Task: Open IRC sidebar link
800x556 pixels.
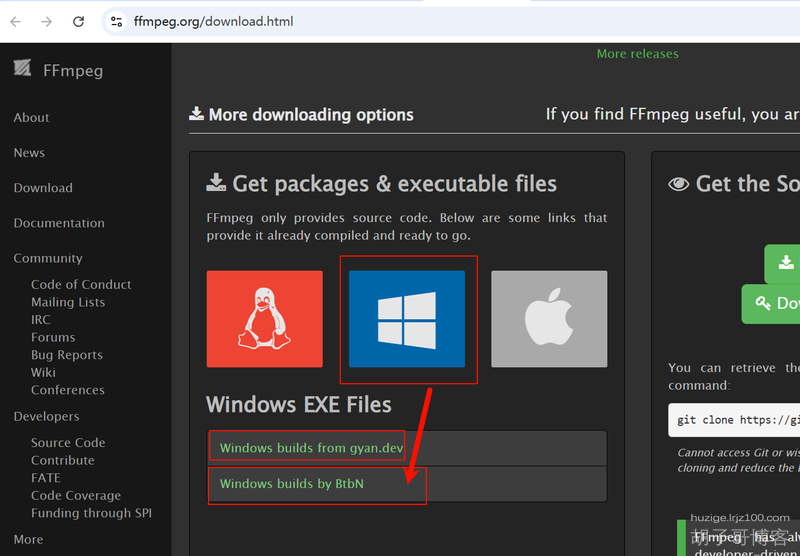Action: [x=41, y=319]
